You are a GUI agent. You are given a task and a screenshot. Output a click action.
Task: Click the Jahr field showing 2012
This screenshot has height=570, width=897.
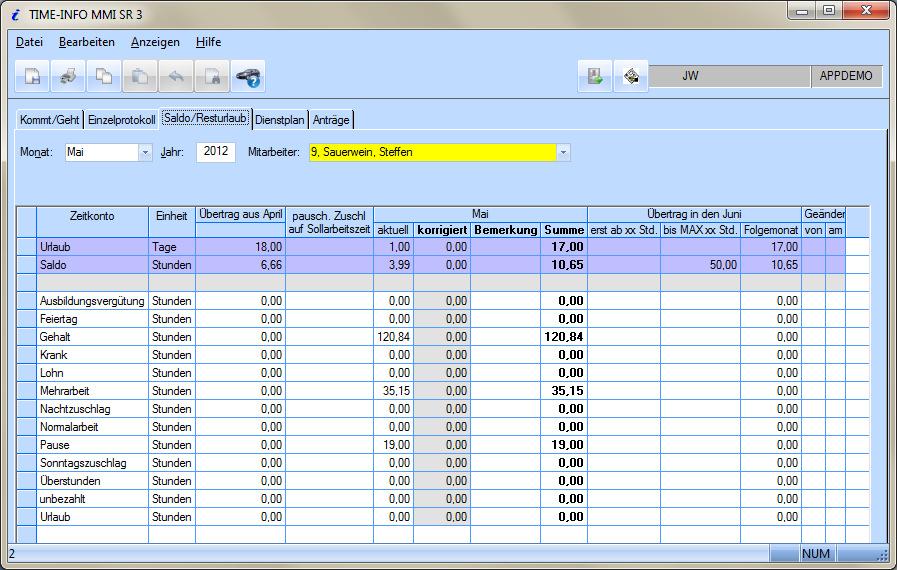click(216, 152)
